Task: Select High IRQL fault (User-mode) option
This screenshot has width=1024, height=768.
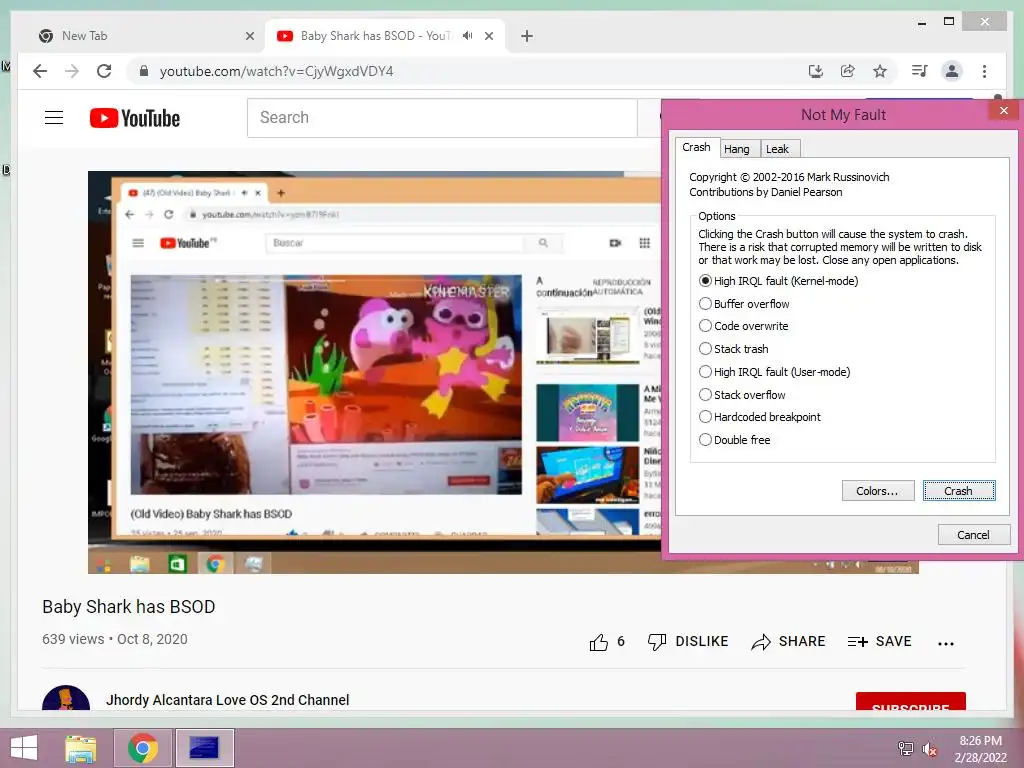Action: tap(775, 372)
